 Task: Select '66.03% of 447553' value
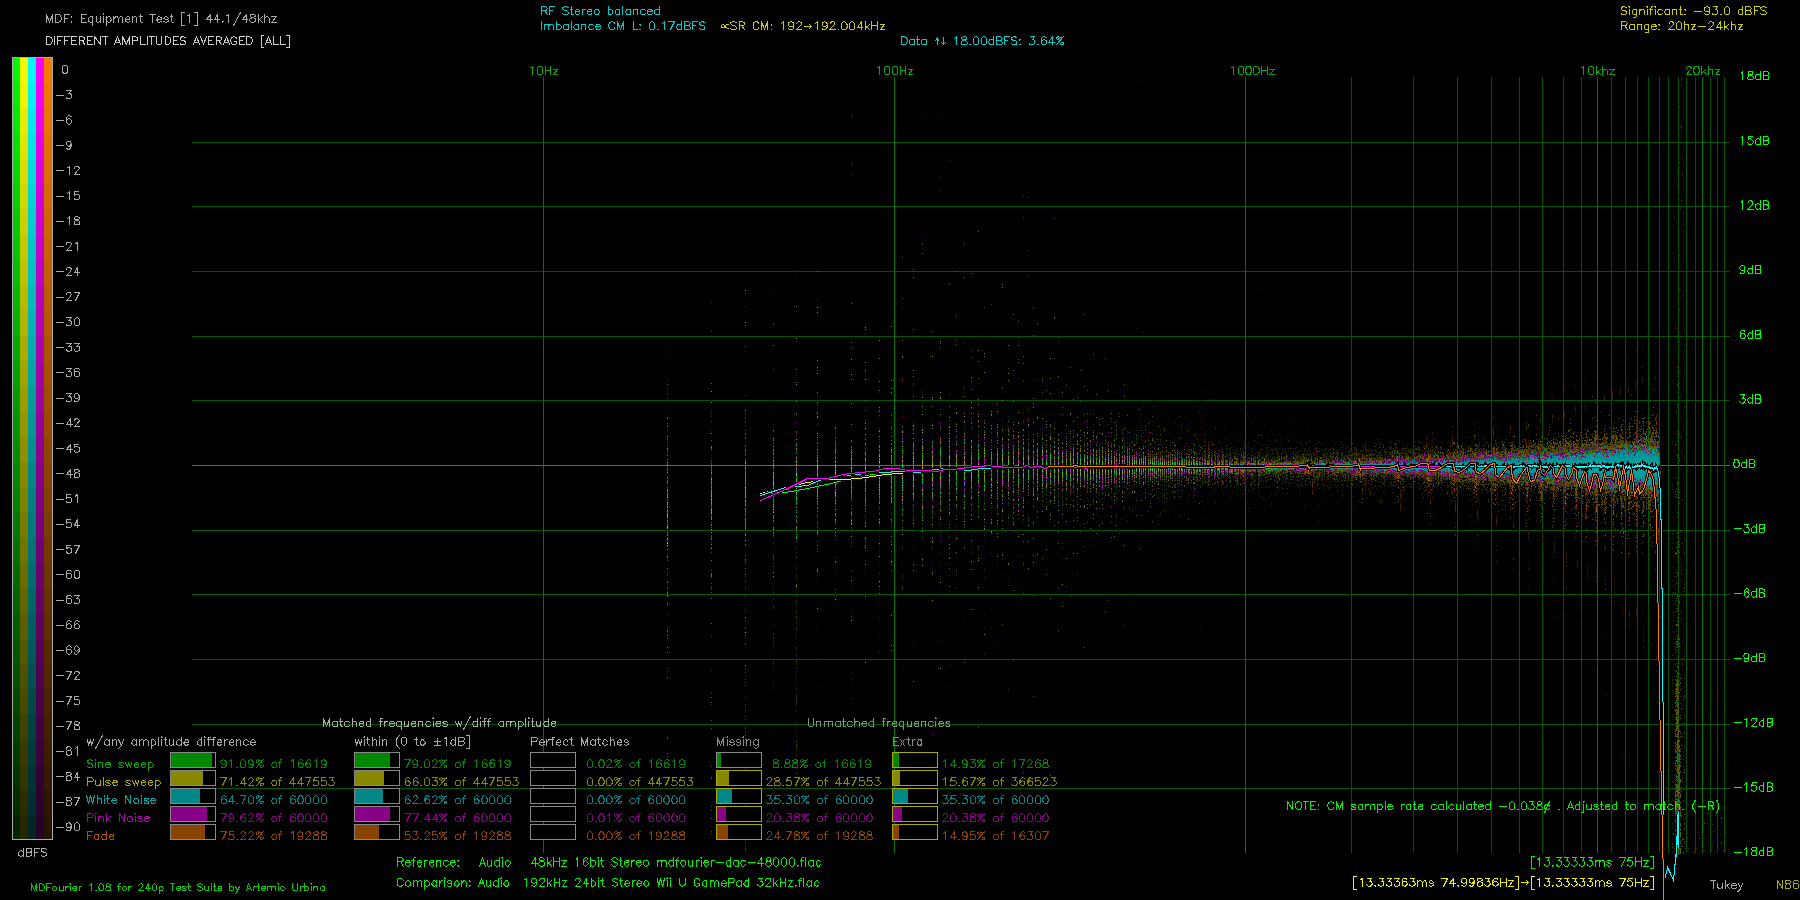pyautogui.click(x=462, y=782)
